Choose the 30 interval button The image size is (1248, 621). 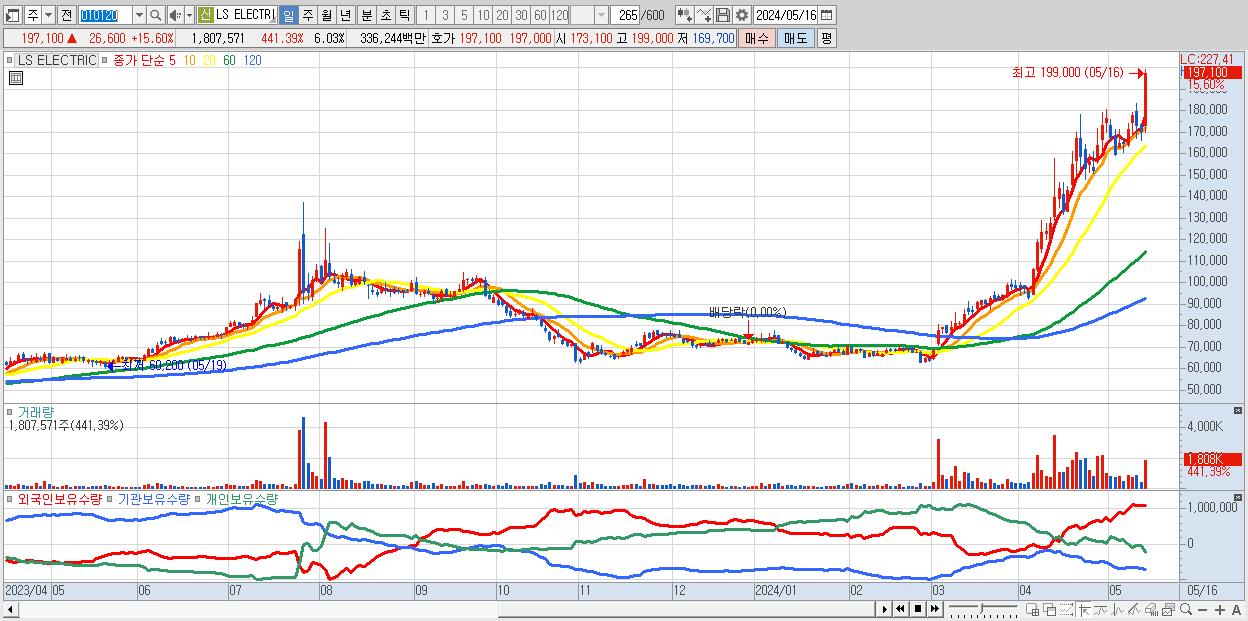521,15
